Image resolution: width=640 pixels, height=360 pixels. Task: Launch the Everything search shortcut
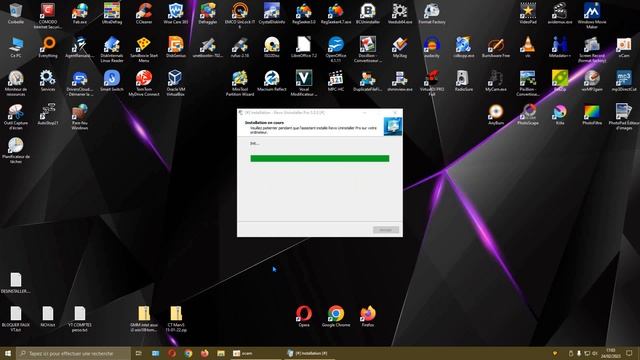click(x=48, y=47)
